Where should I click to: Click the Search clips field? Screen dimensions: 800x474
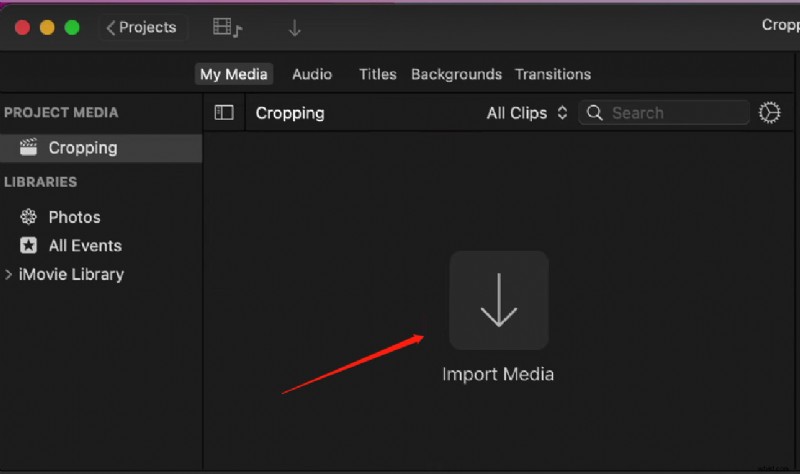pyautogui.click(x=664, y=113)
